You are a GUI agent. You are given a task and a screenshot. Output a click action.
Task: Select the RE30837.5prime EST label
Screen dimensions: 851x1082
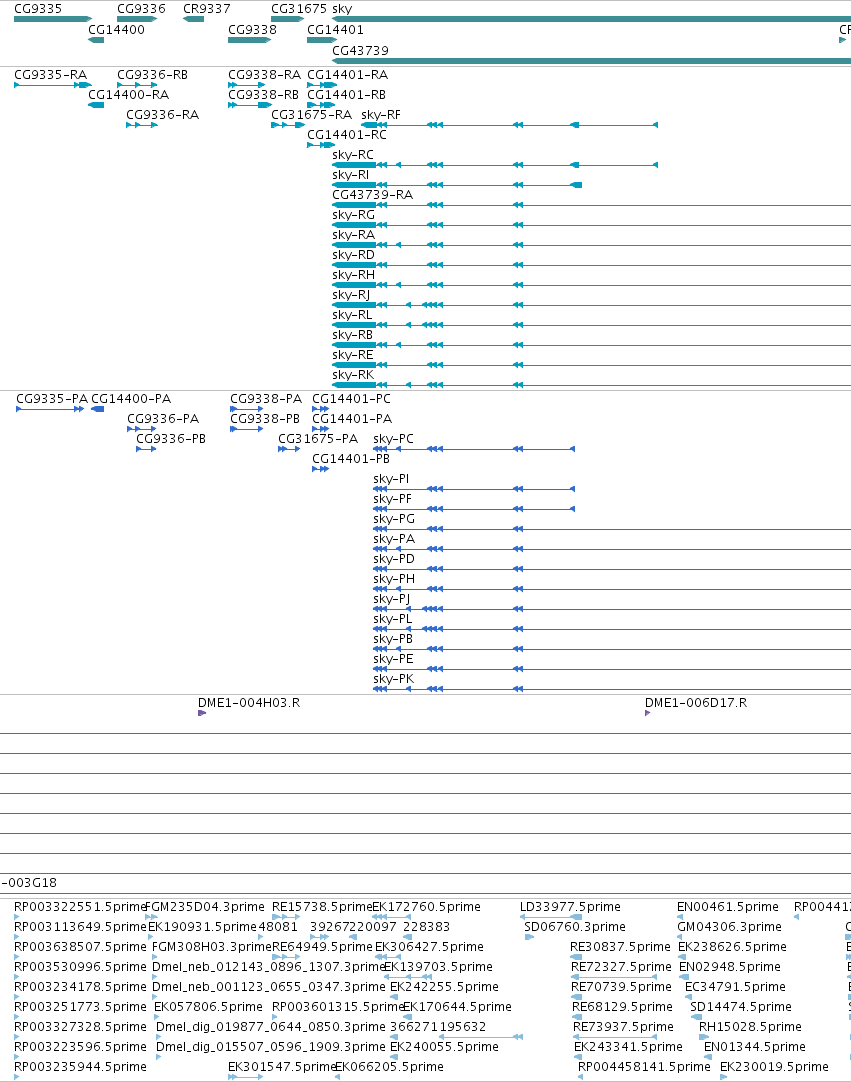point(620,947)
